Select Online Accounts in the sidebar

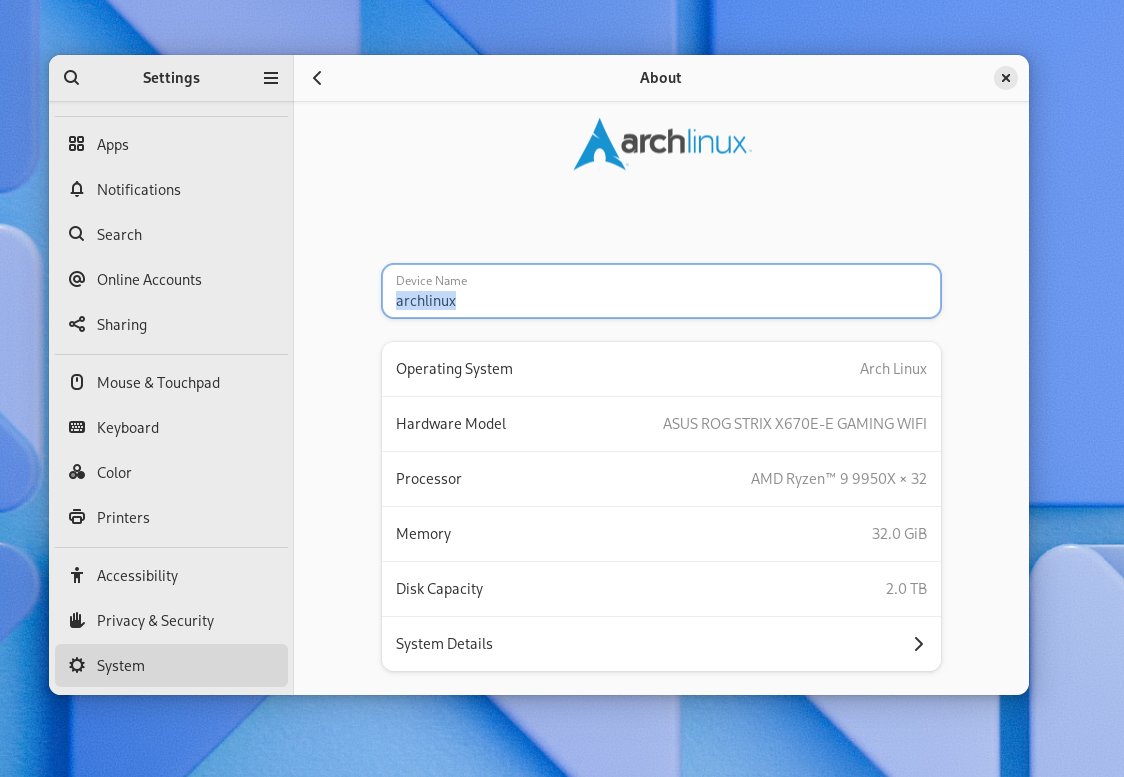coord(171,280)
